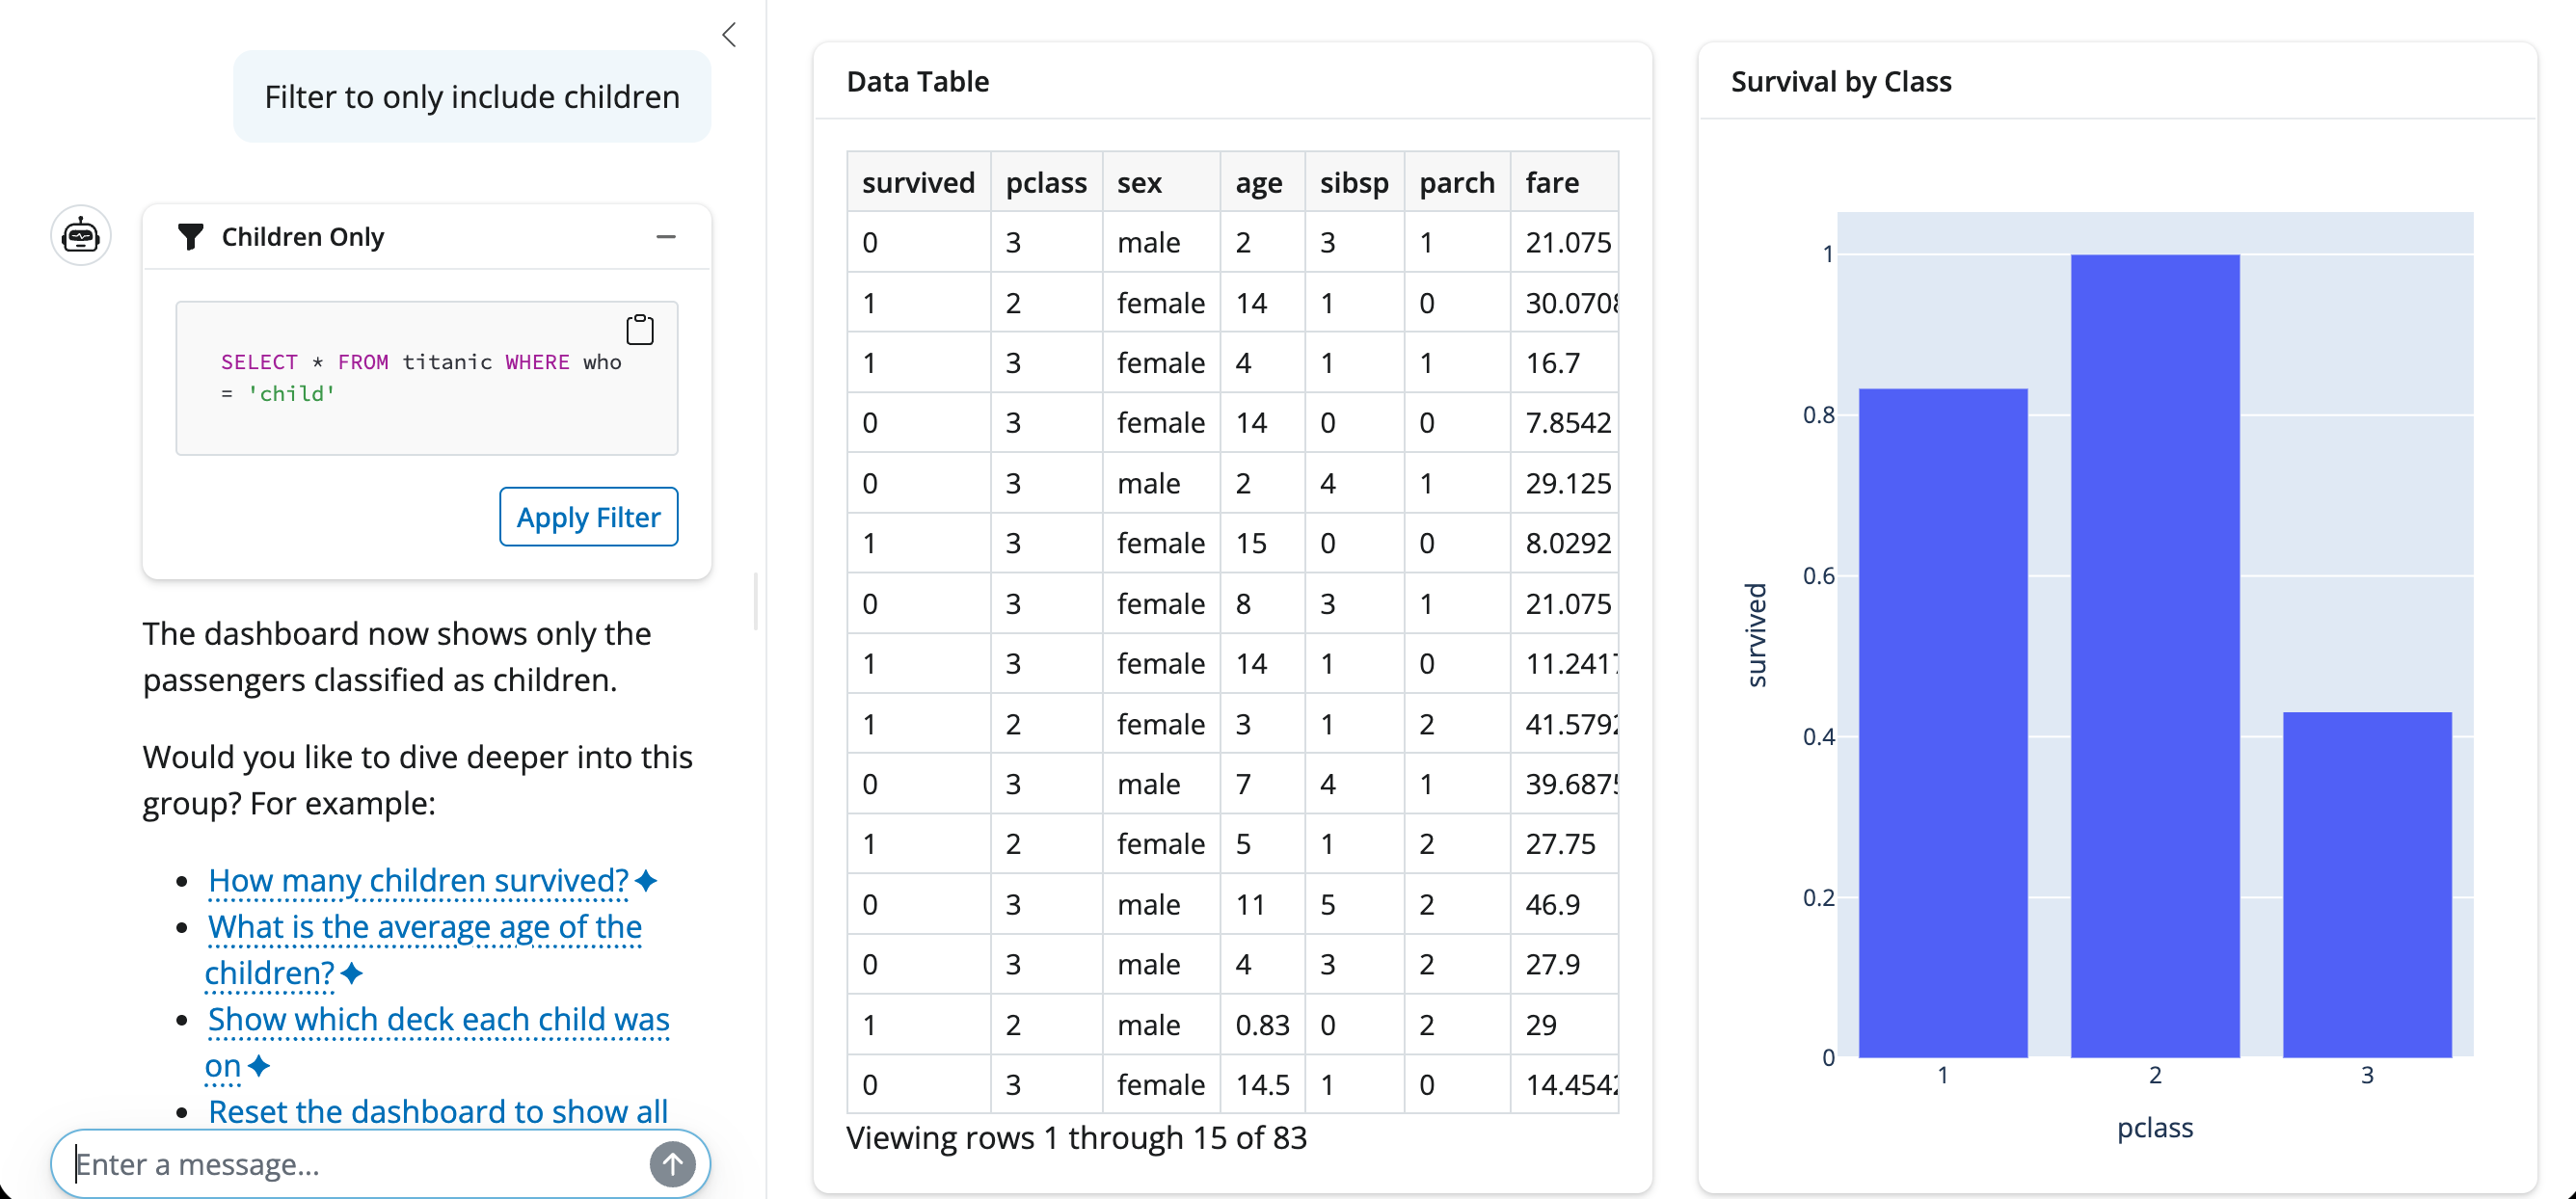
Task: Open 'What is the average age of the children?'
Action: coord(424,928)
